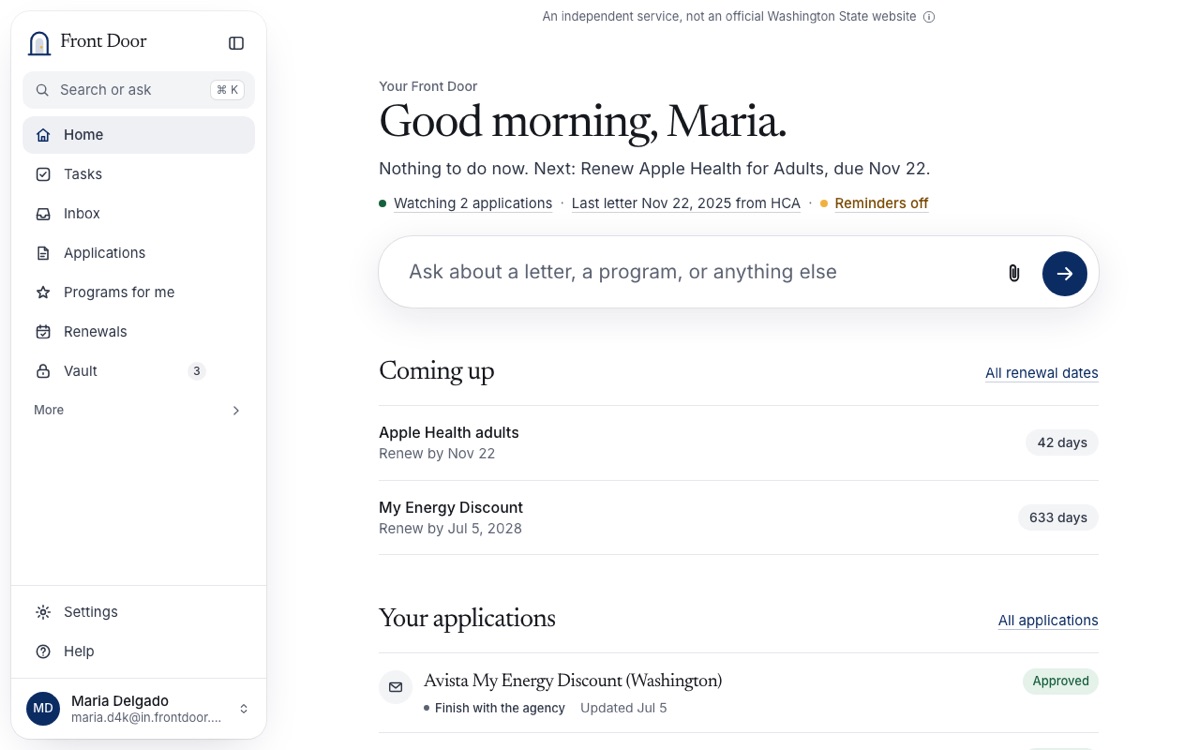Expand the More section
Image resolution: width=1200 pixels, height=750 pixels.
139,410
